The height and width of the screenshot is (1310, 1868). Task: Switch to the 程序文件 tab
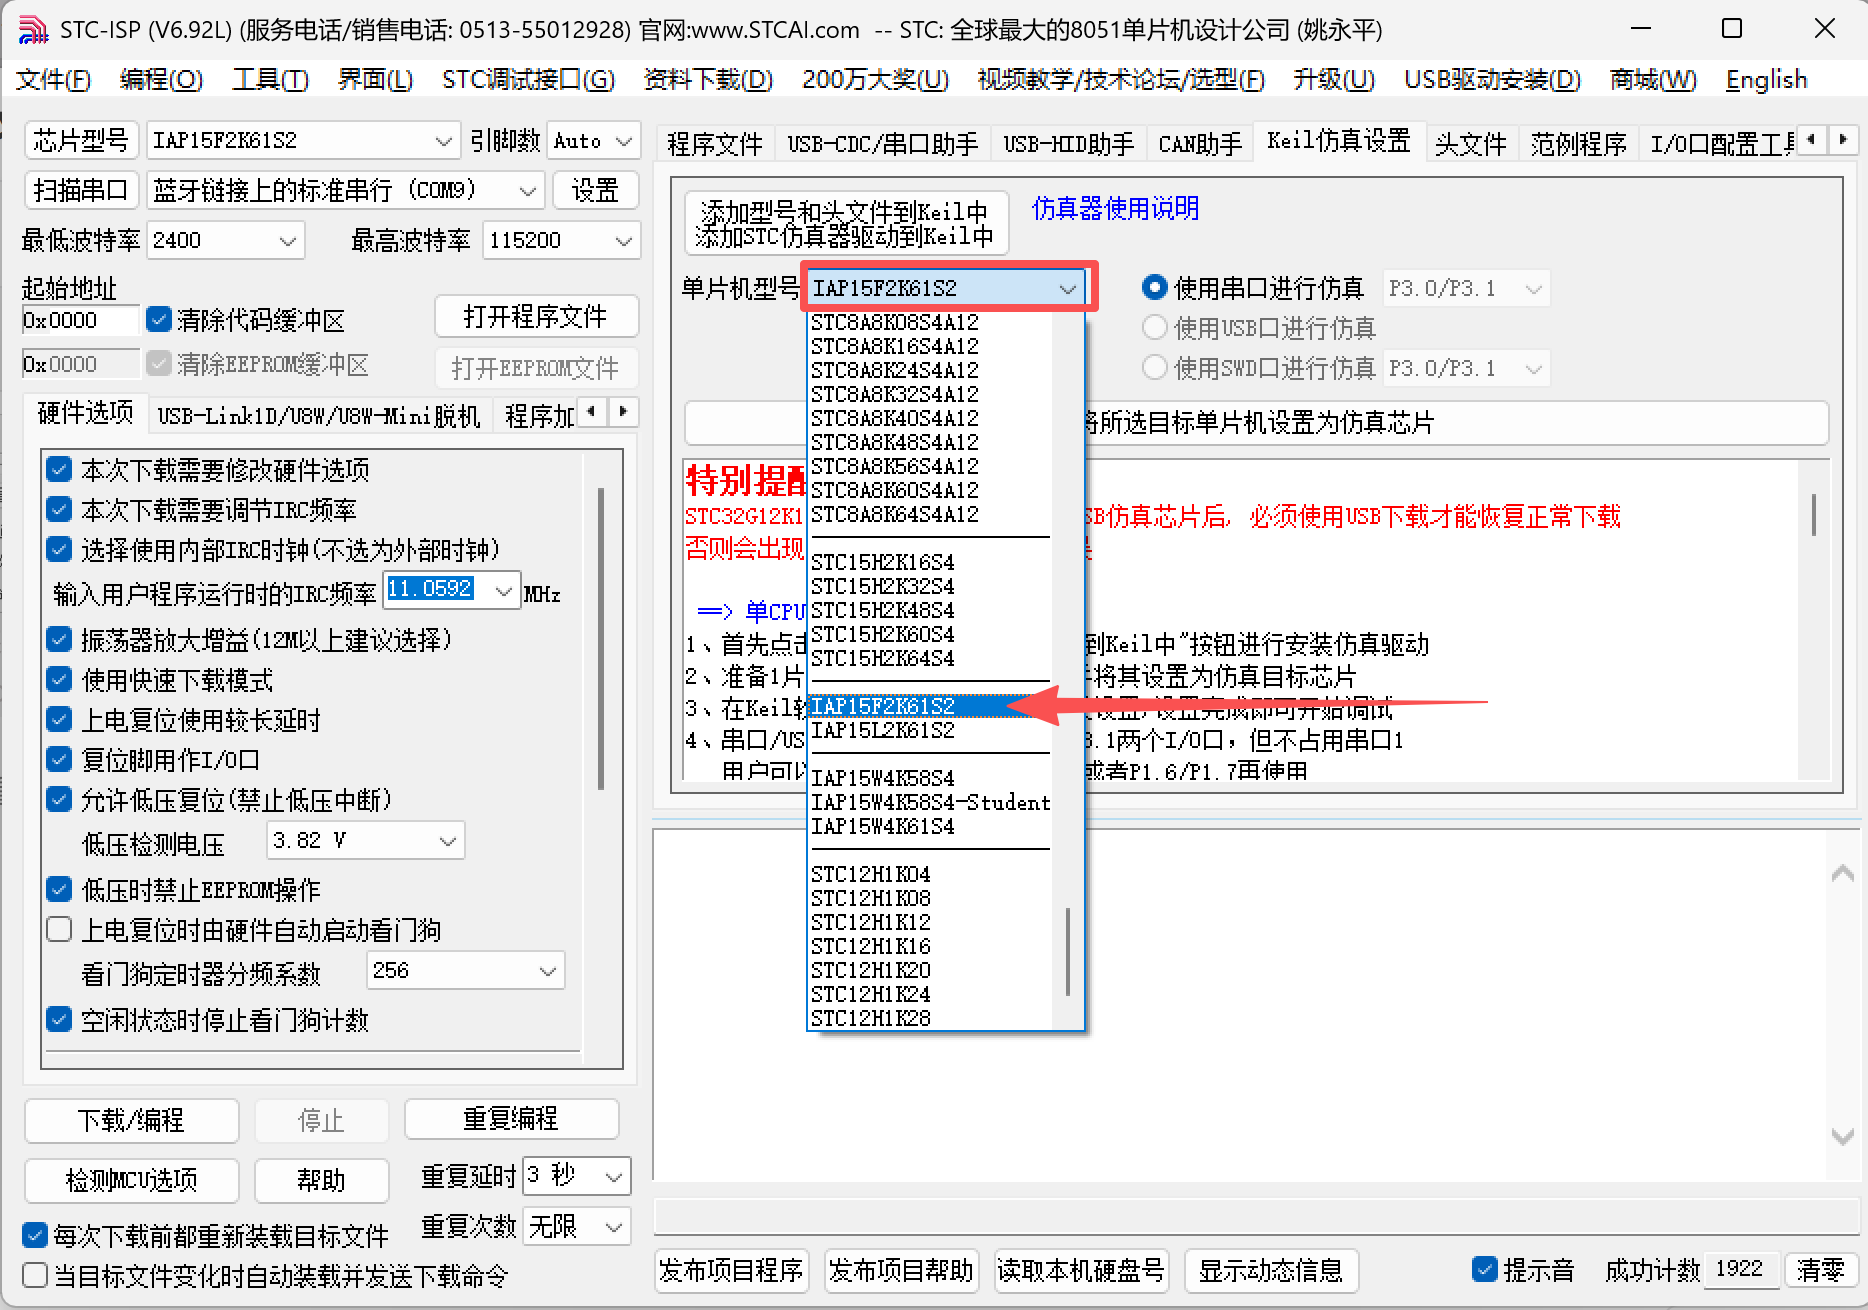[x=715, y=144]
